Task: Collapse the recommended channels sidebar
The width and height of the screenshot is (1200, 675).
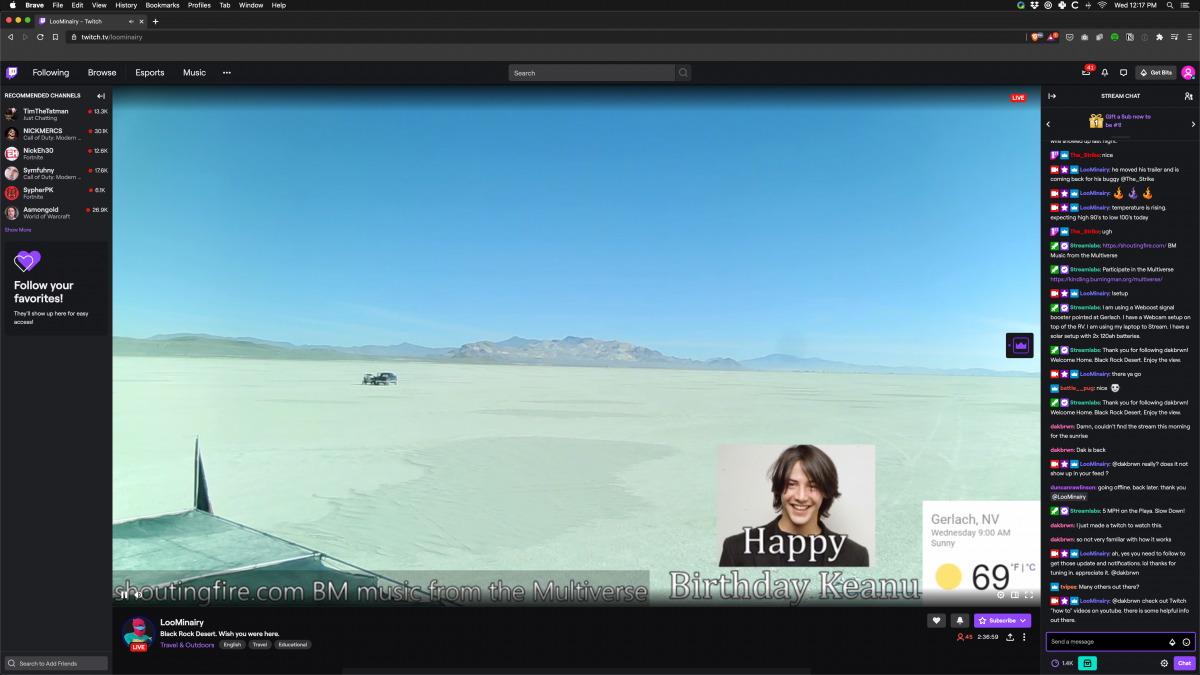Action: click(x=101, y=96)
